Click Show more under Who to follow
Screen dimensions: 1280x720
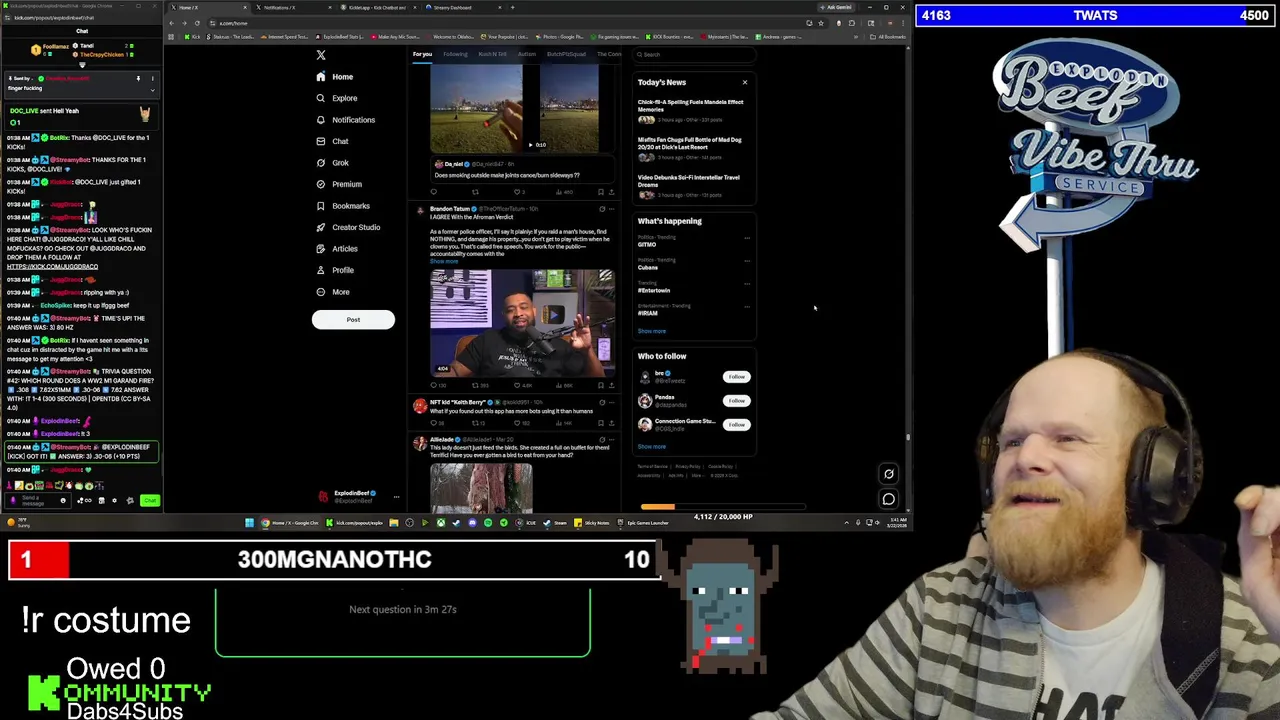651,447
